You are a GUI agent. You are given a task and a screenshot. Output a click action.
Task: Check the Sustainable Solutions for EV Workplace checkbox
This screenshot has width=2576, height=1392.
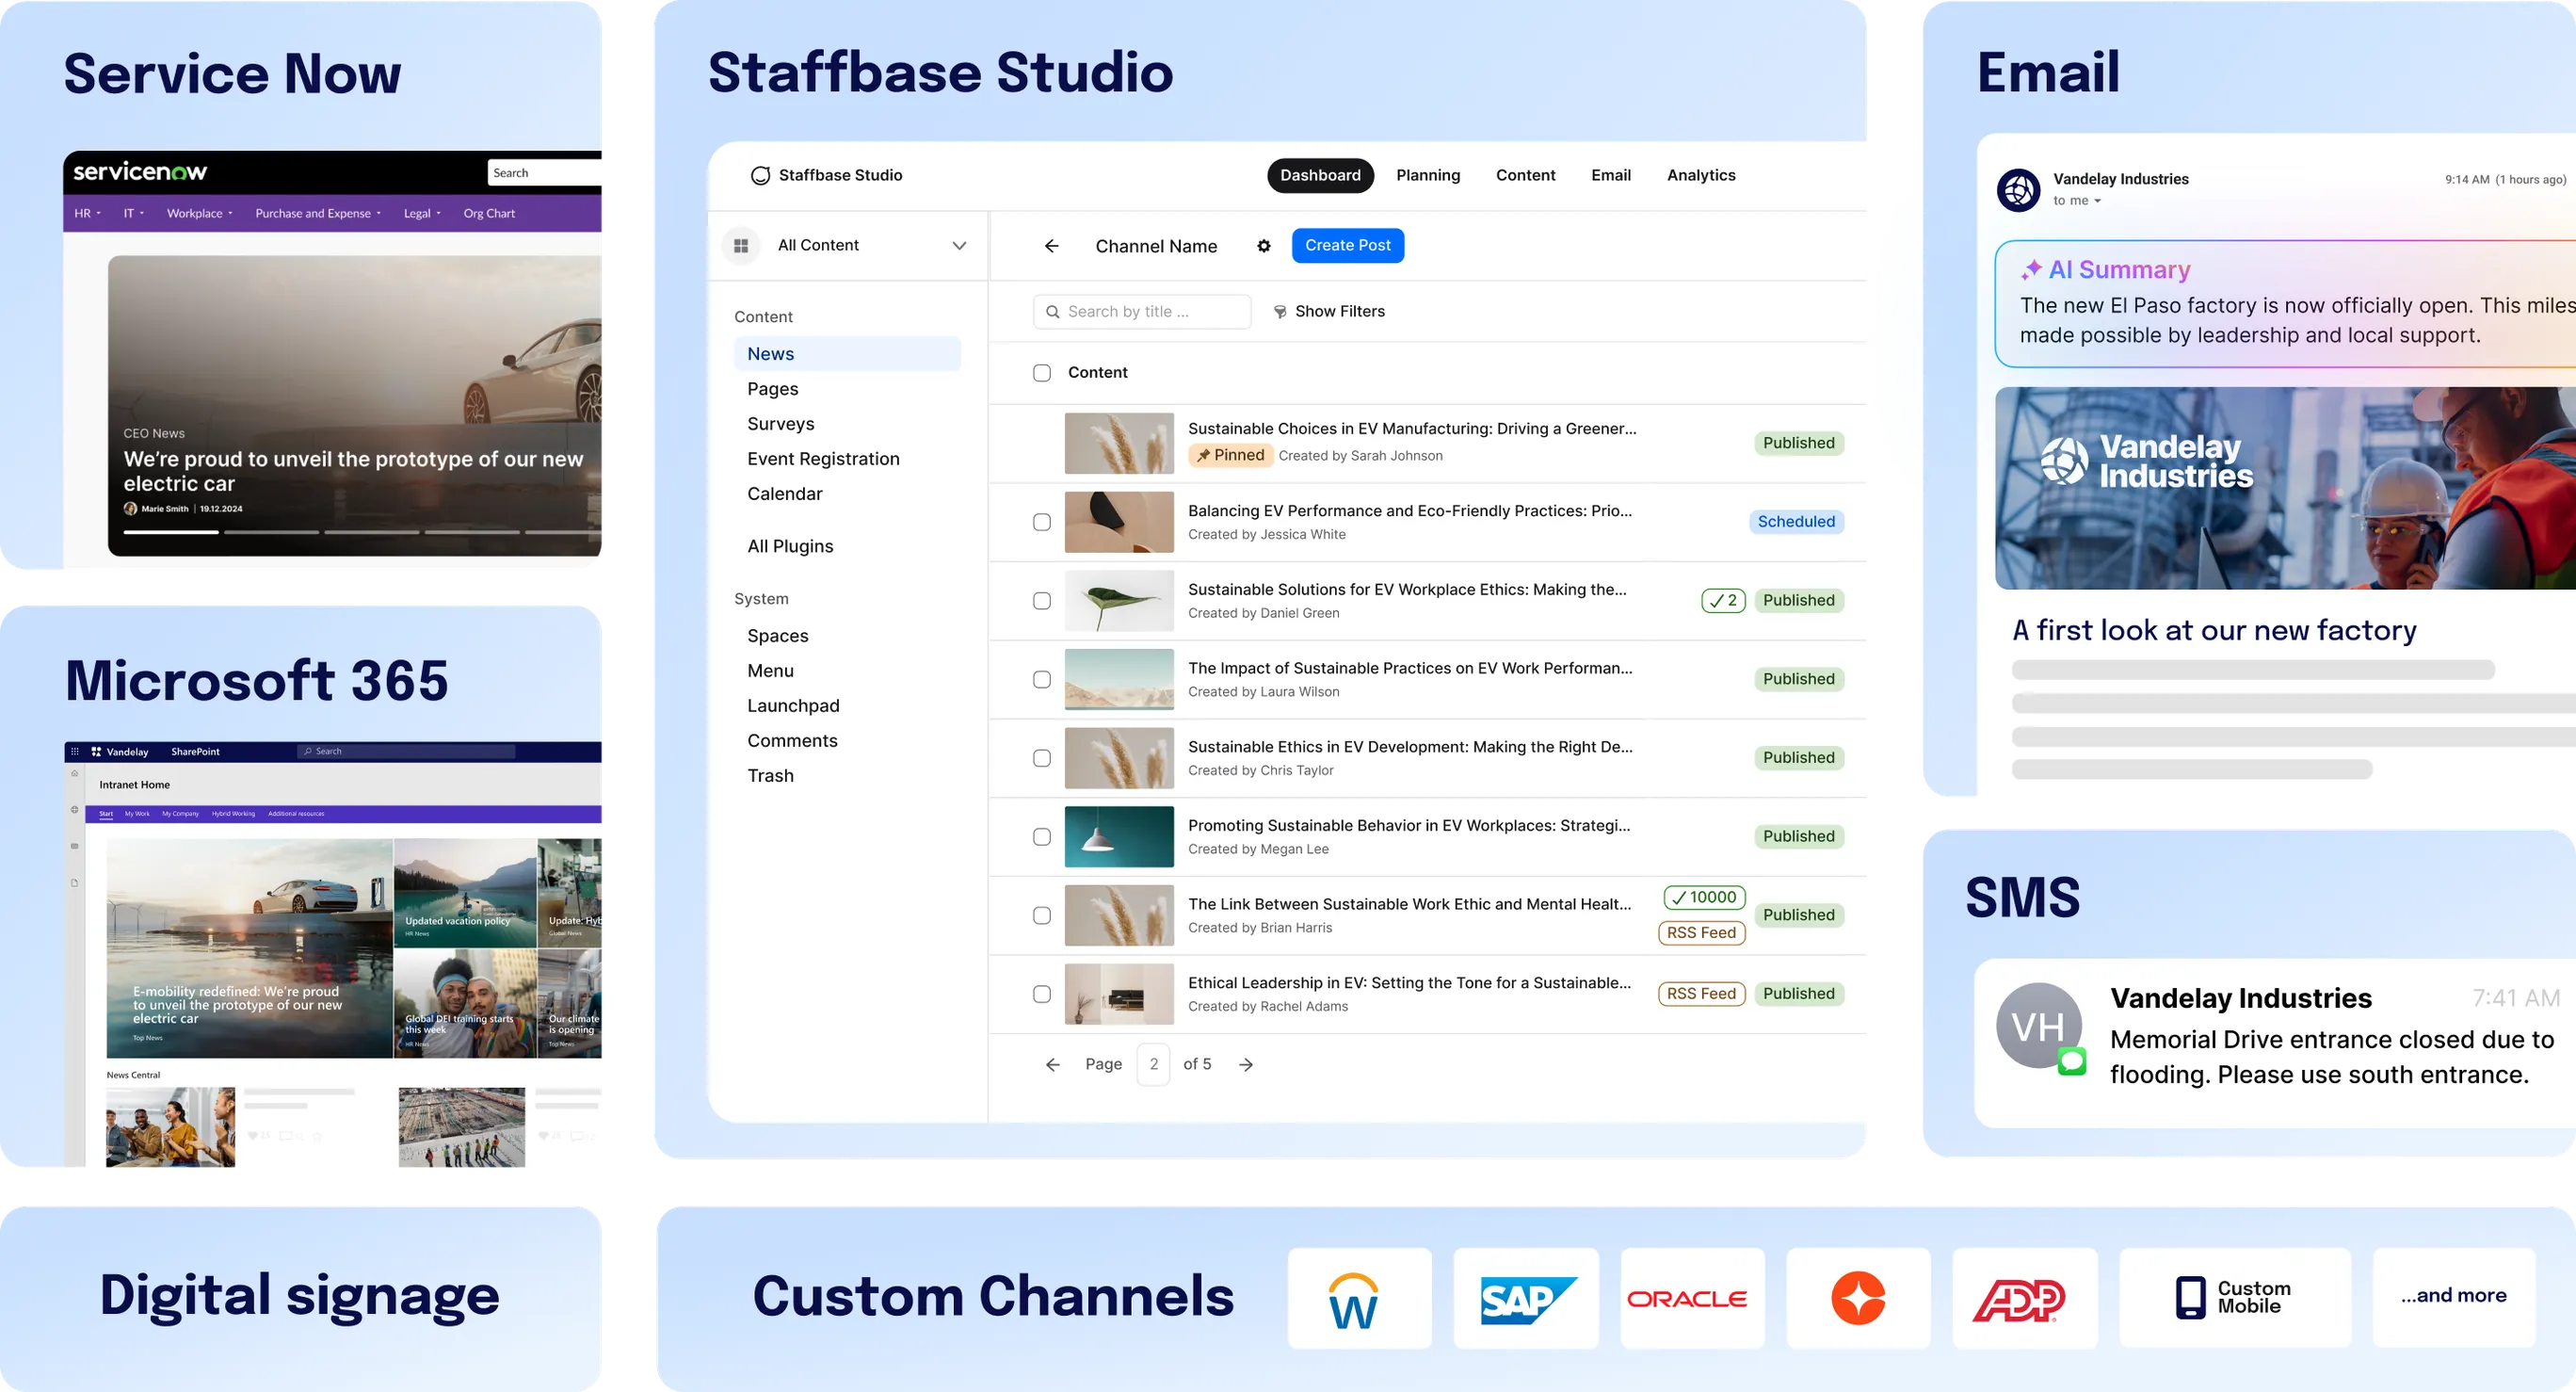[x=1042, y=601]
